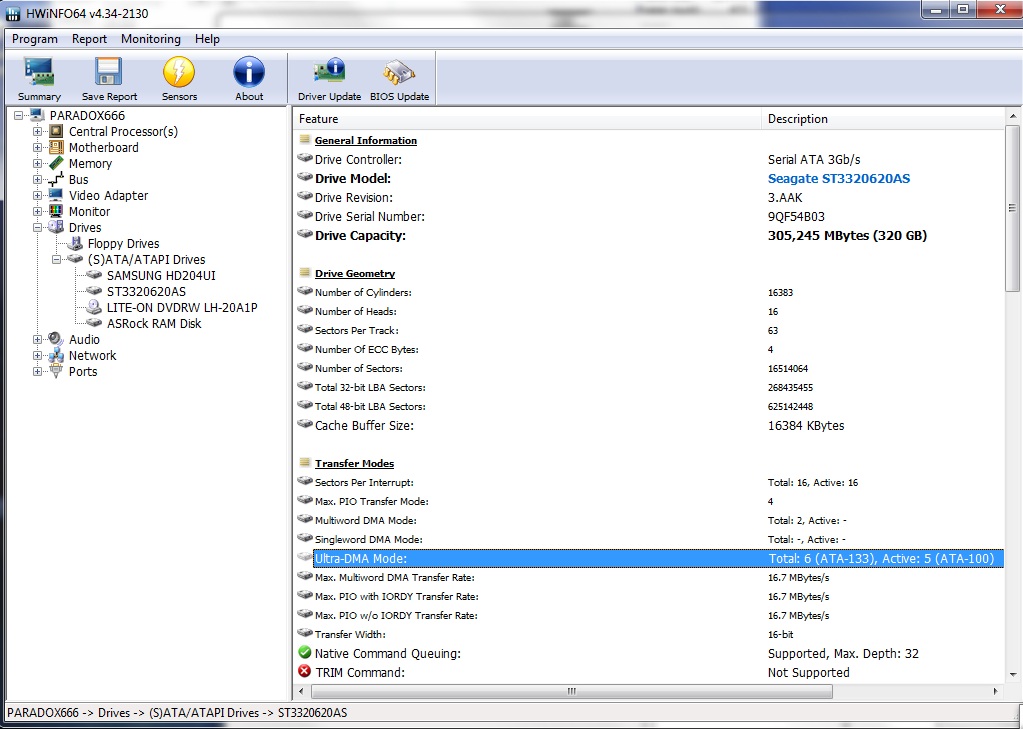Click the Drive Geometry section icon
The image size is (1023, 729).
305,272
